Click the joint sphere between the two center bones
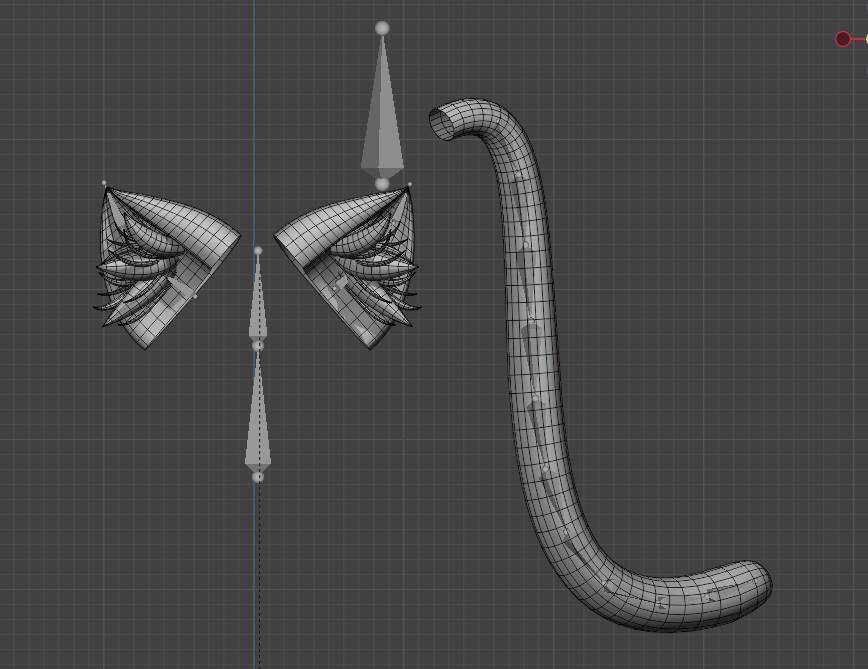The height and width of the screenshot is (669, 868). tap(258, 346)
